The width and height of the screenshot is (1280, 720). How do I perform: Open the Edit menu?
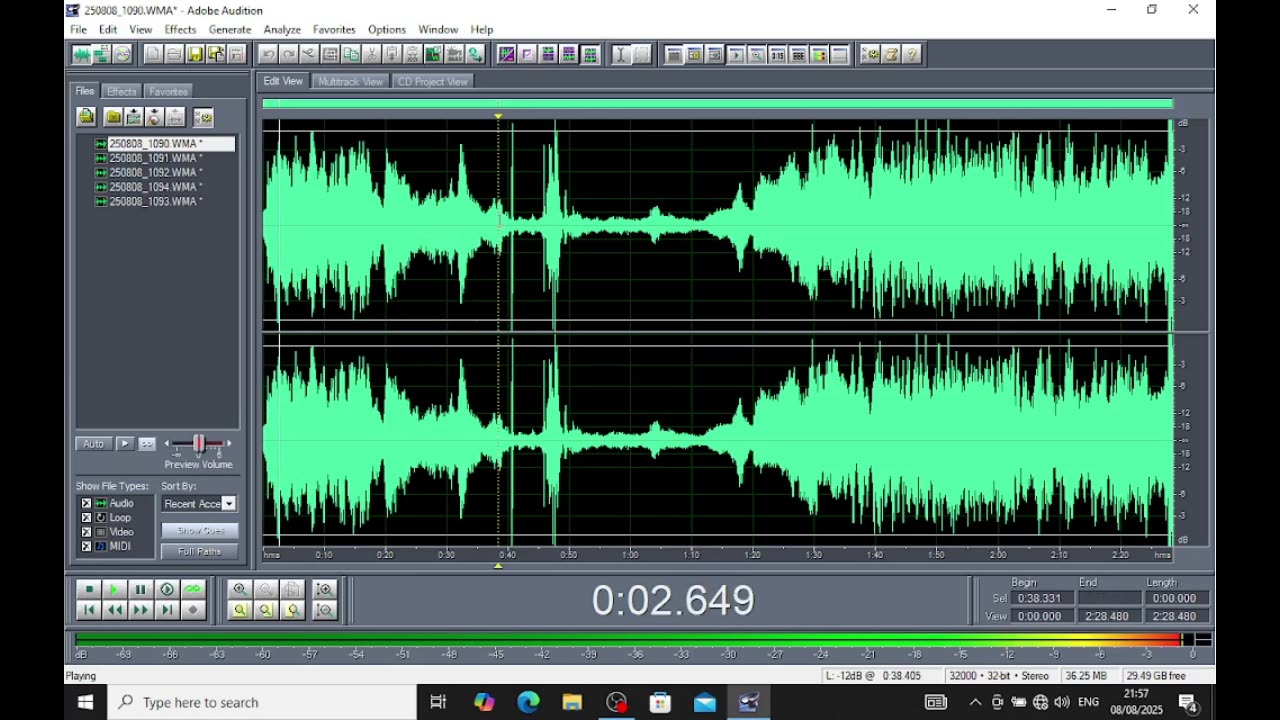click(x=108, y=30)
